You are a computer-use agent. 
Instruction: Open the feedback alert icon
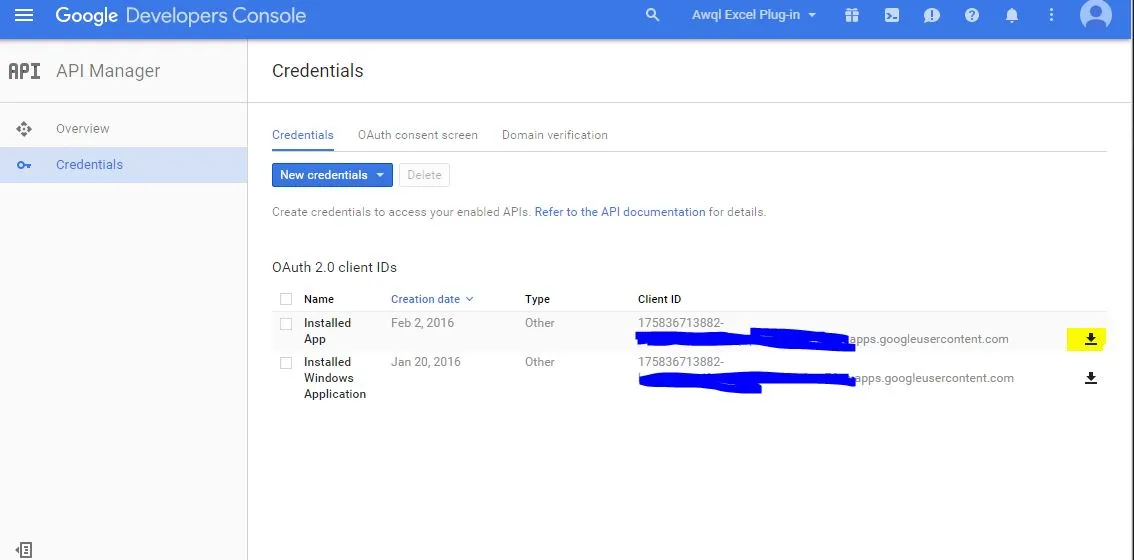pyautogui.click(x=932, y=15)
